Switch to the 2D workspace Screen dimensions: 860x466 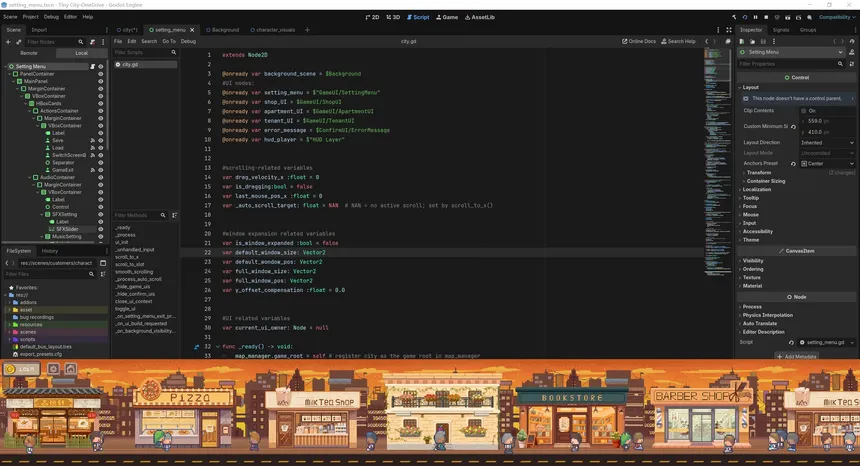(x=372, y=17)
